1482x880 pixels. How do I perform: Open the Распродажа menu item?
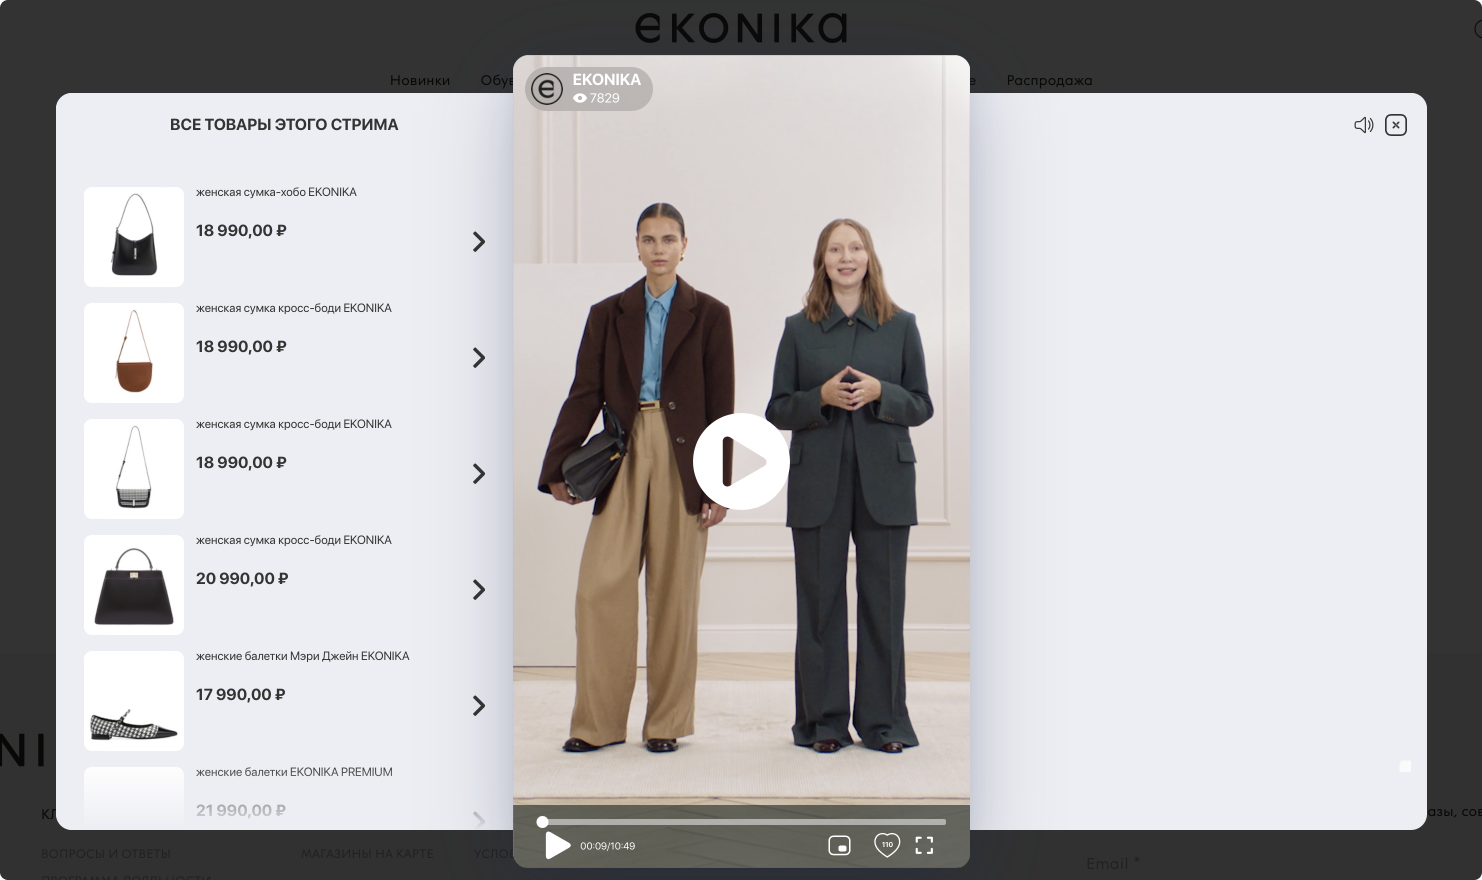click(x=1049, y=80)
